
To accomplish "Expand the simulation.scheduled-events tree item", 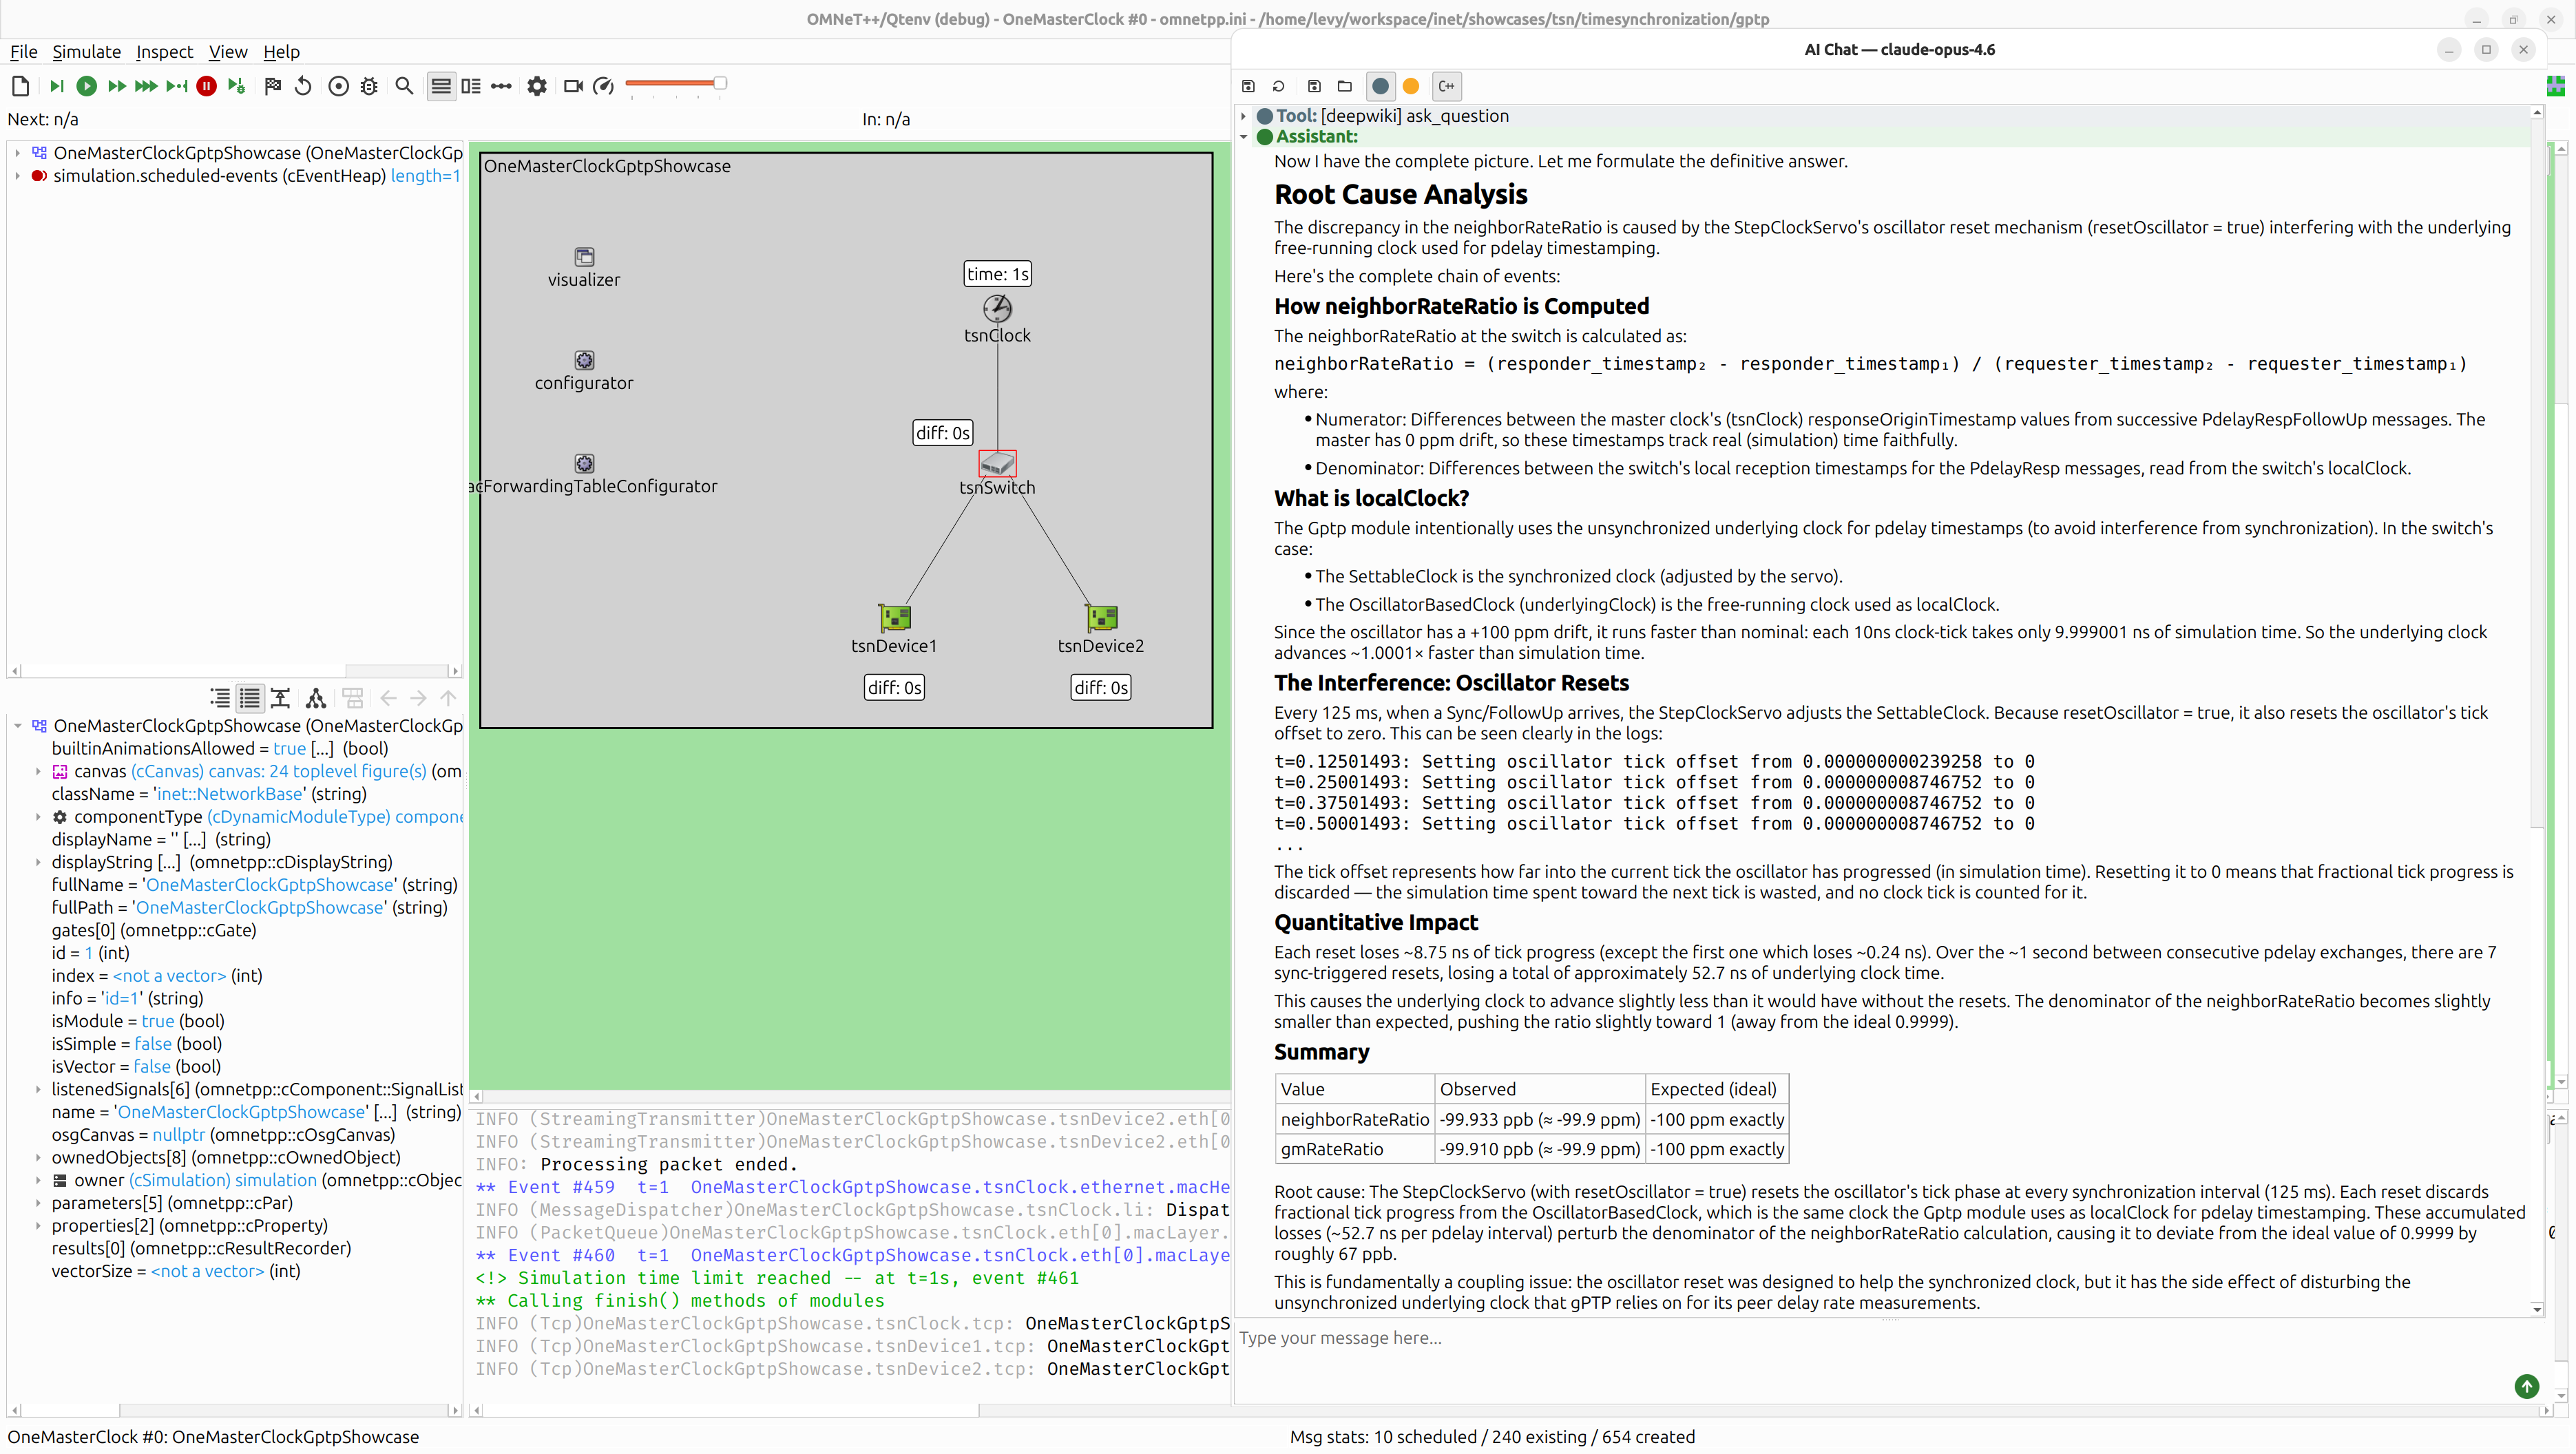I will pyautogui.click(x=17, y=176).
